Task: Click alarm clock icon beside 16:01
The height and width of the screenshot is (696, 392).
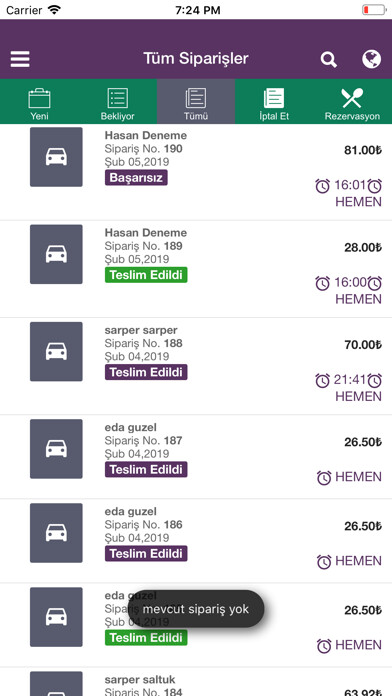Action: click(323, 186)
